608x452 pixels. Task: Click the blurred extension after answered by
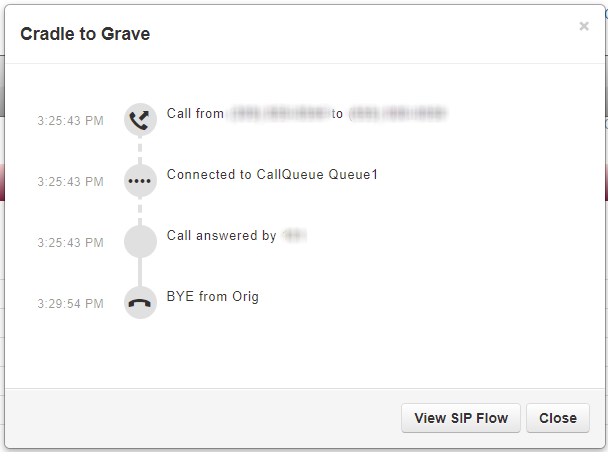294,235
